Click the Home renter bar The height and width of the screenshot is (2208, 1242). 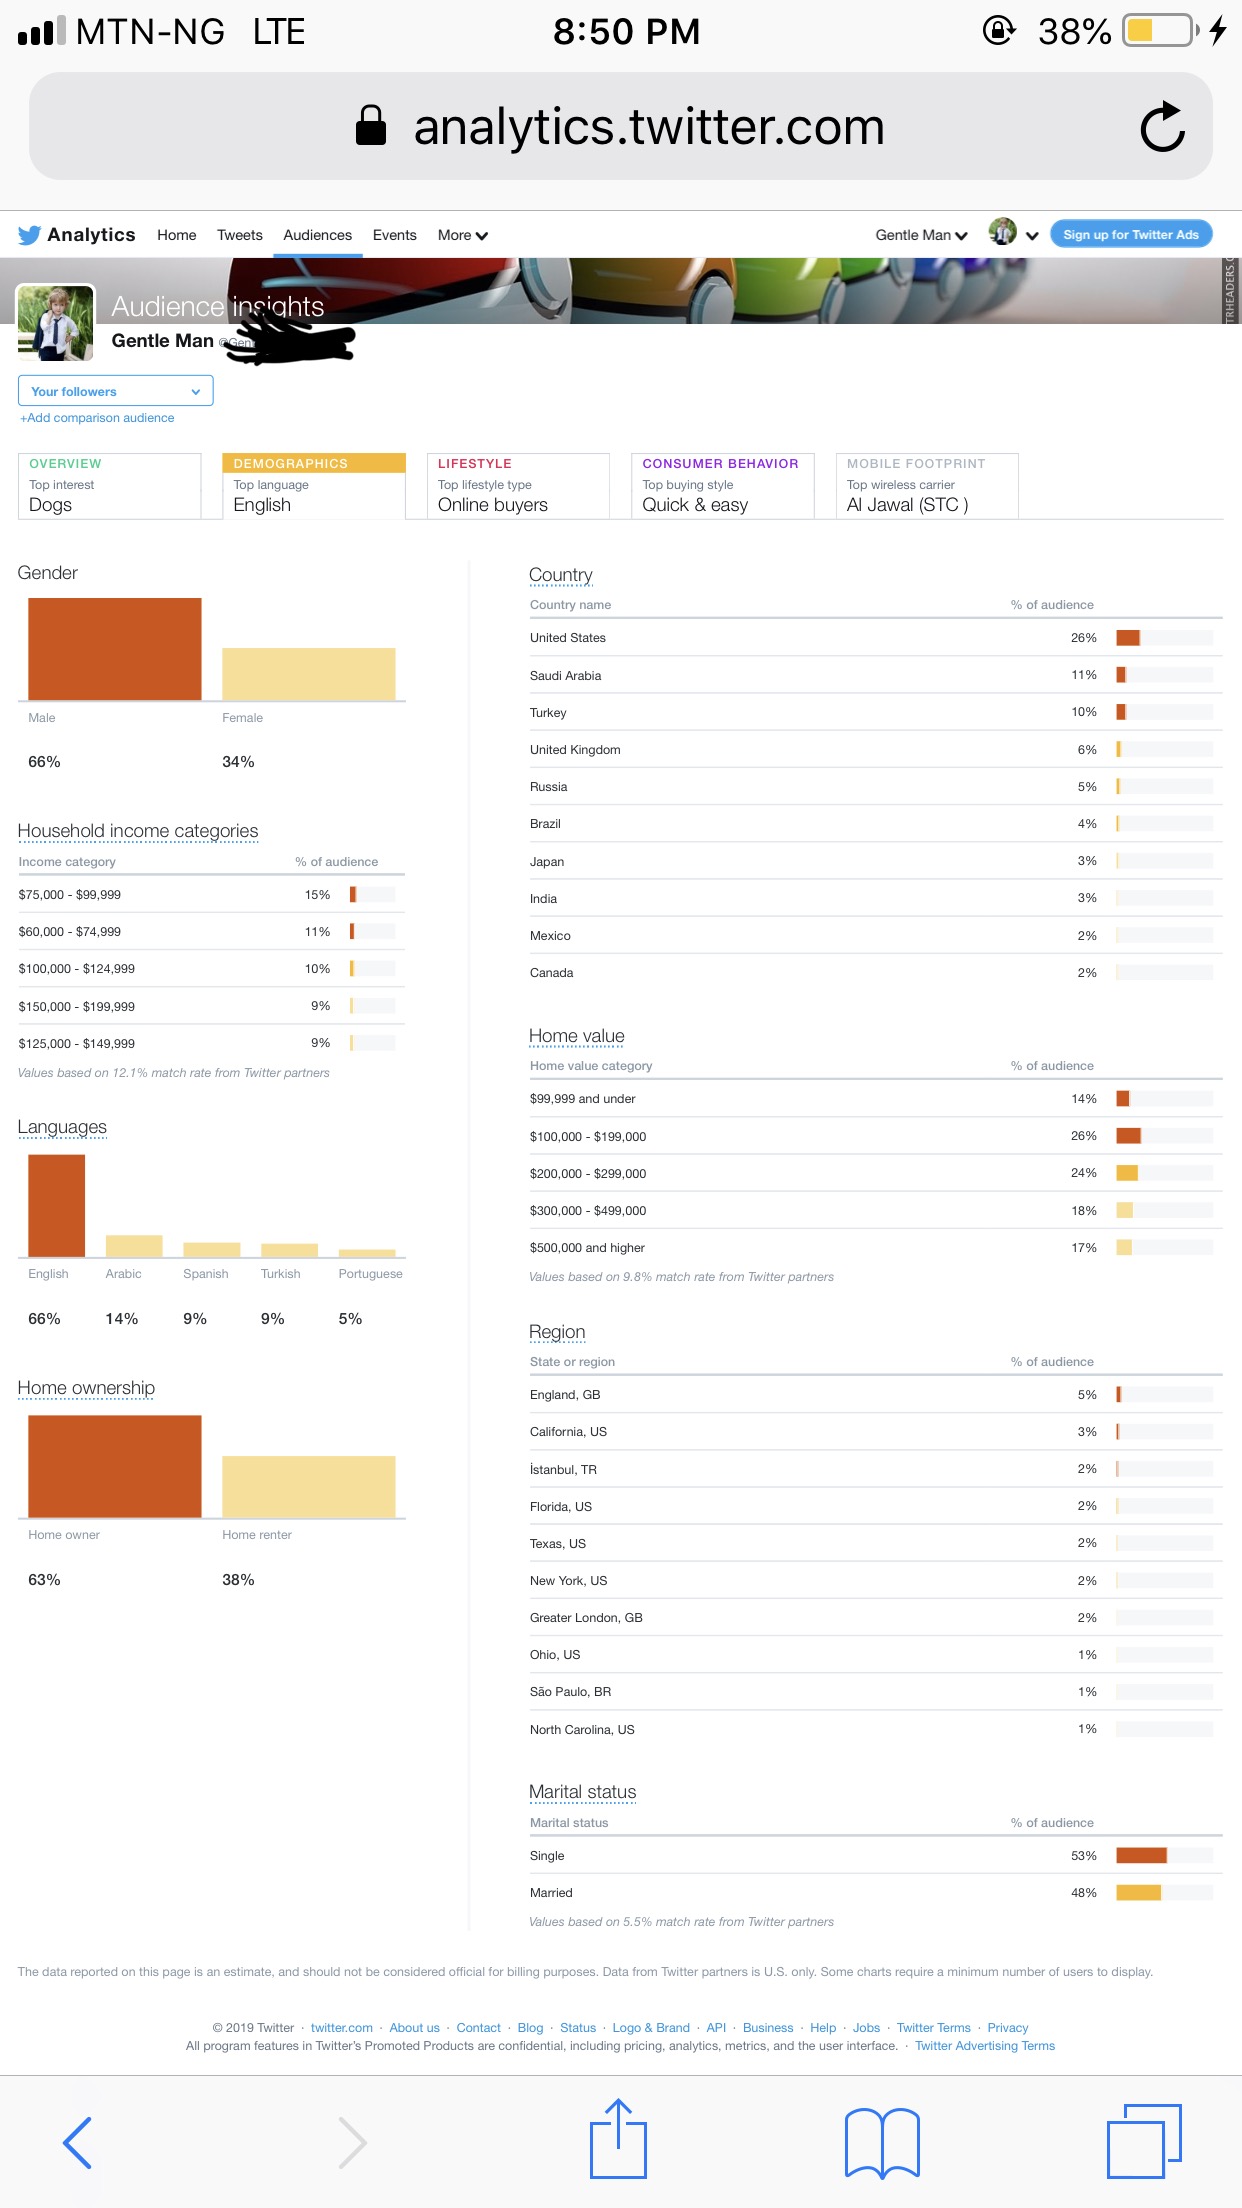[309, 1486]
